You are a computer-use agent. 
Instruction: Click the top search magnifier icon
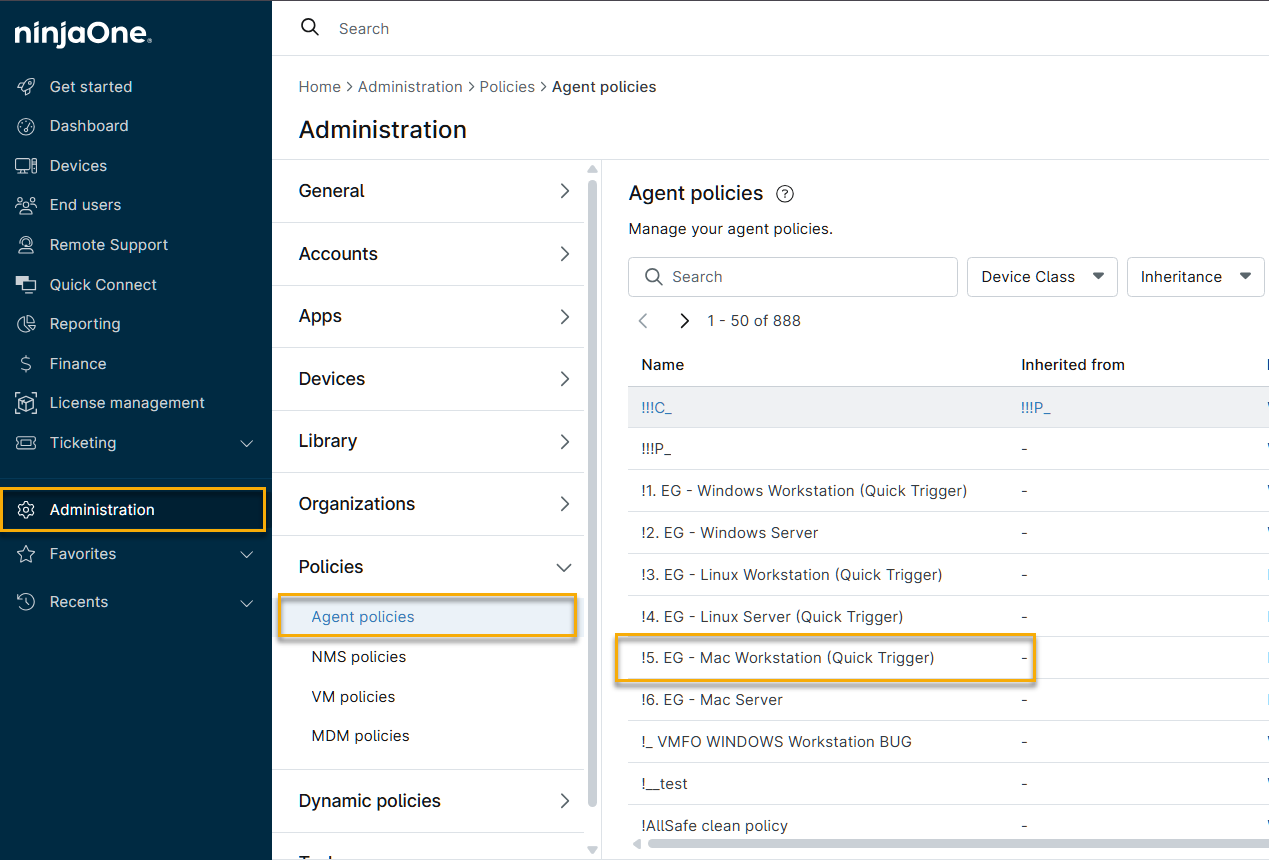coord(310,28)
